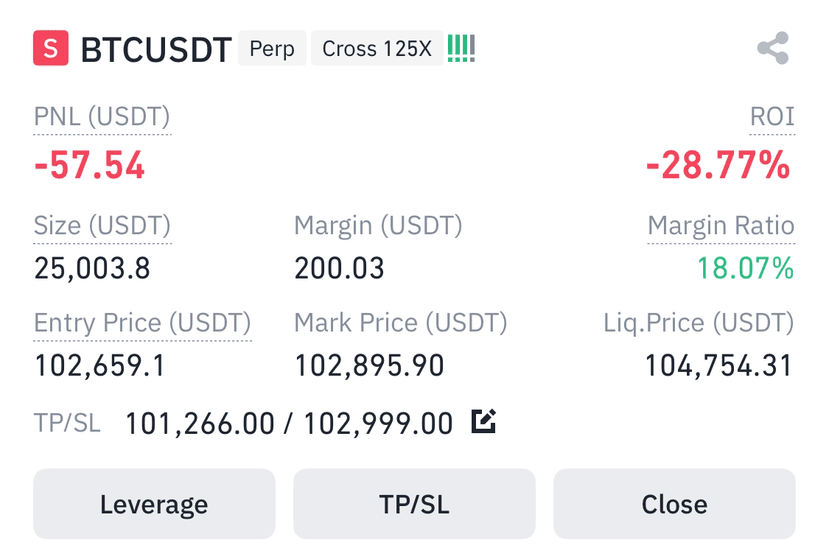
Task: Tap the -57.54 PNL value
Action: pos(89,165)
